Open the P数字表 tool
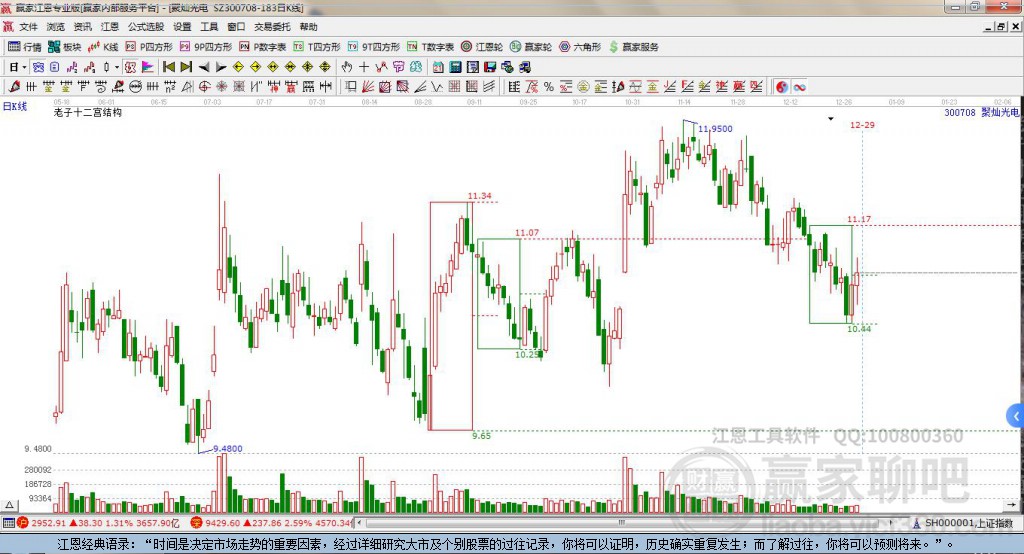The image size is (1024, 554). (x=263, y=47)
